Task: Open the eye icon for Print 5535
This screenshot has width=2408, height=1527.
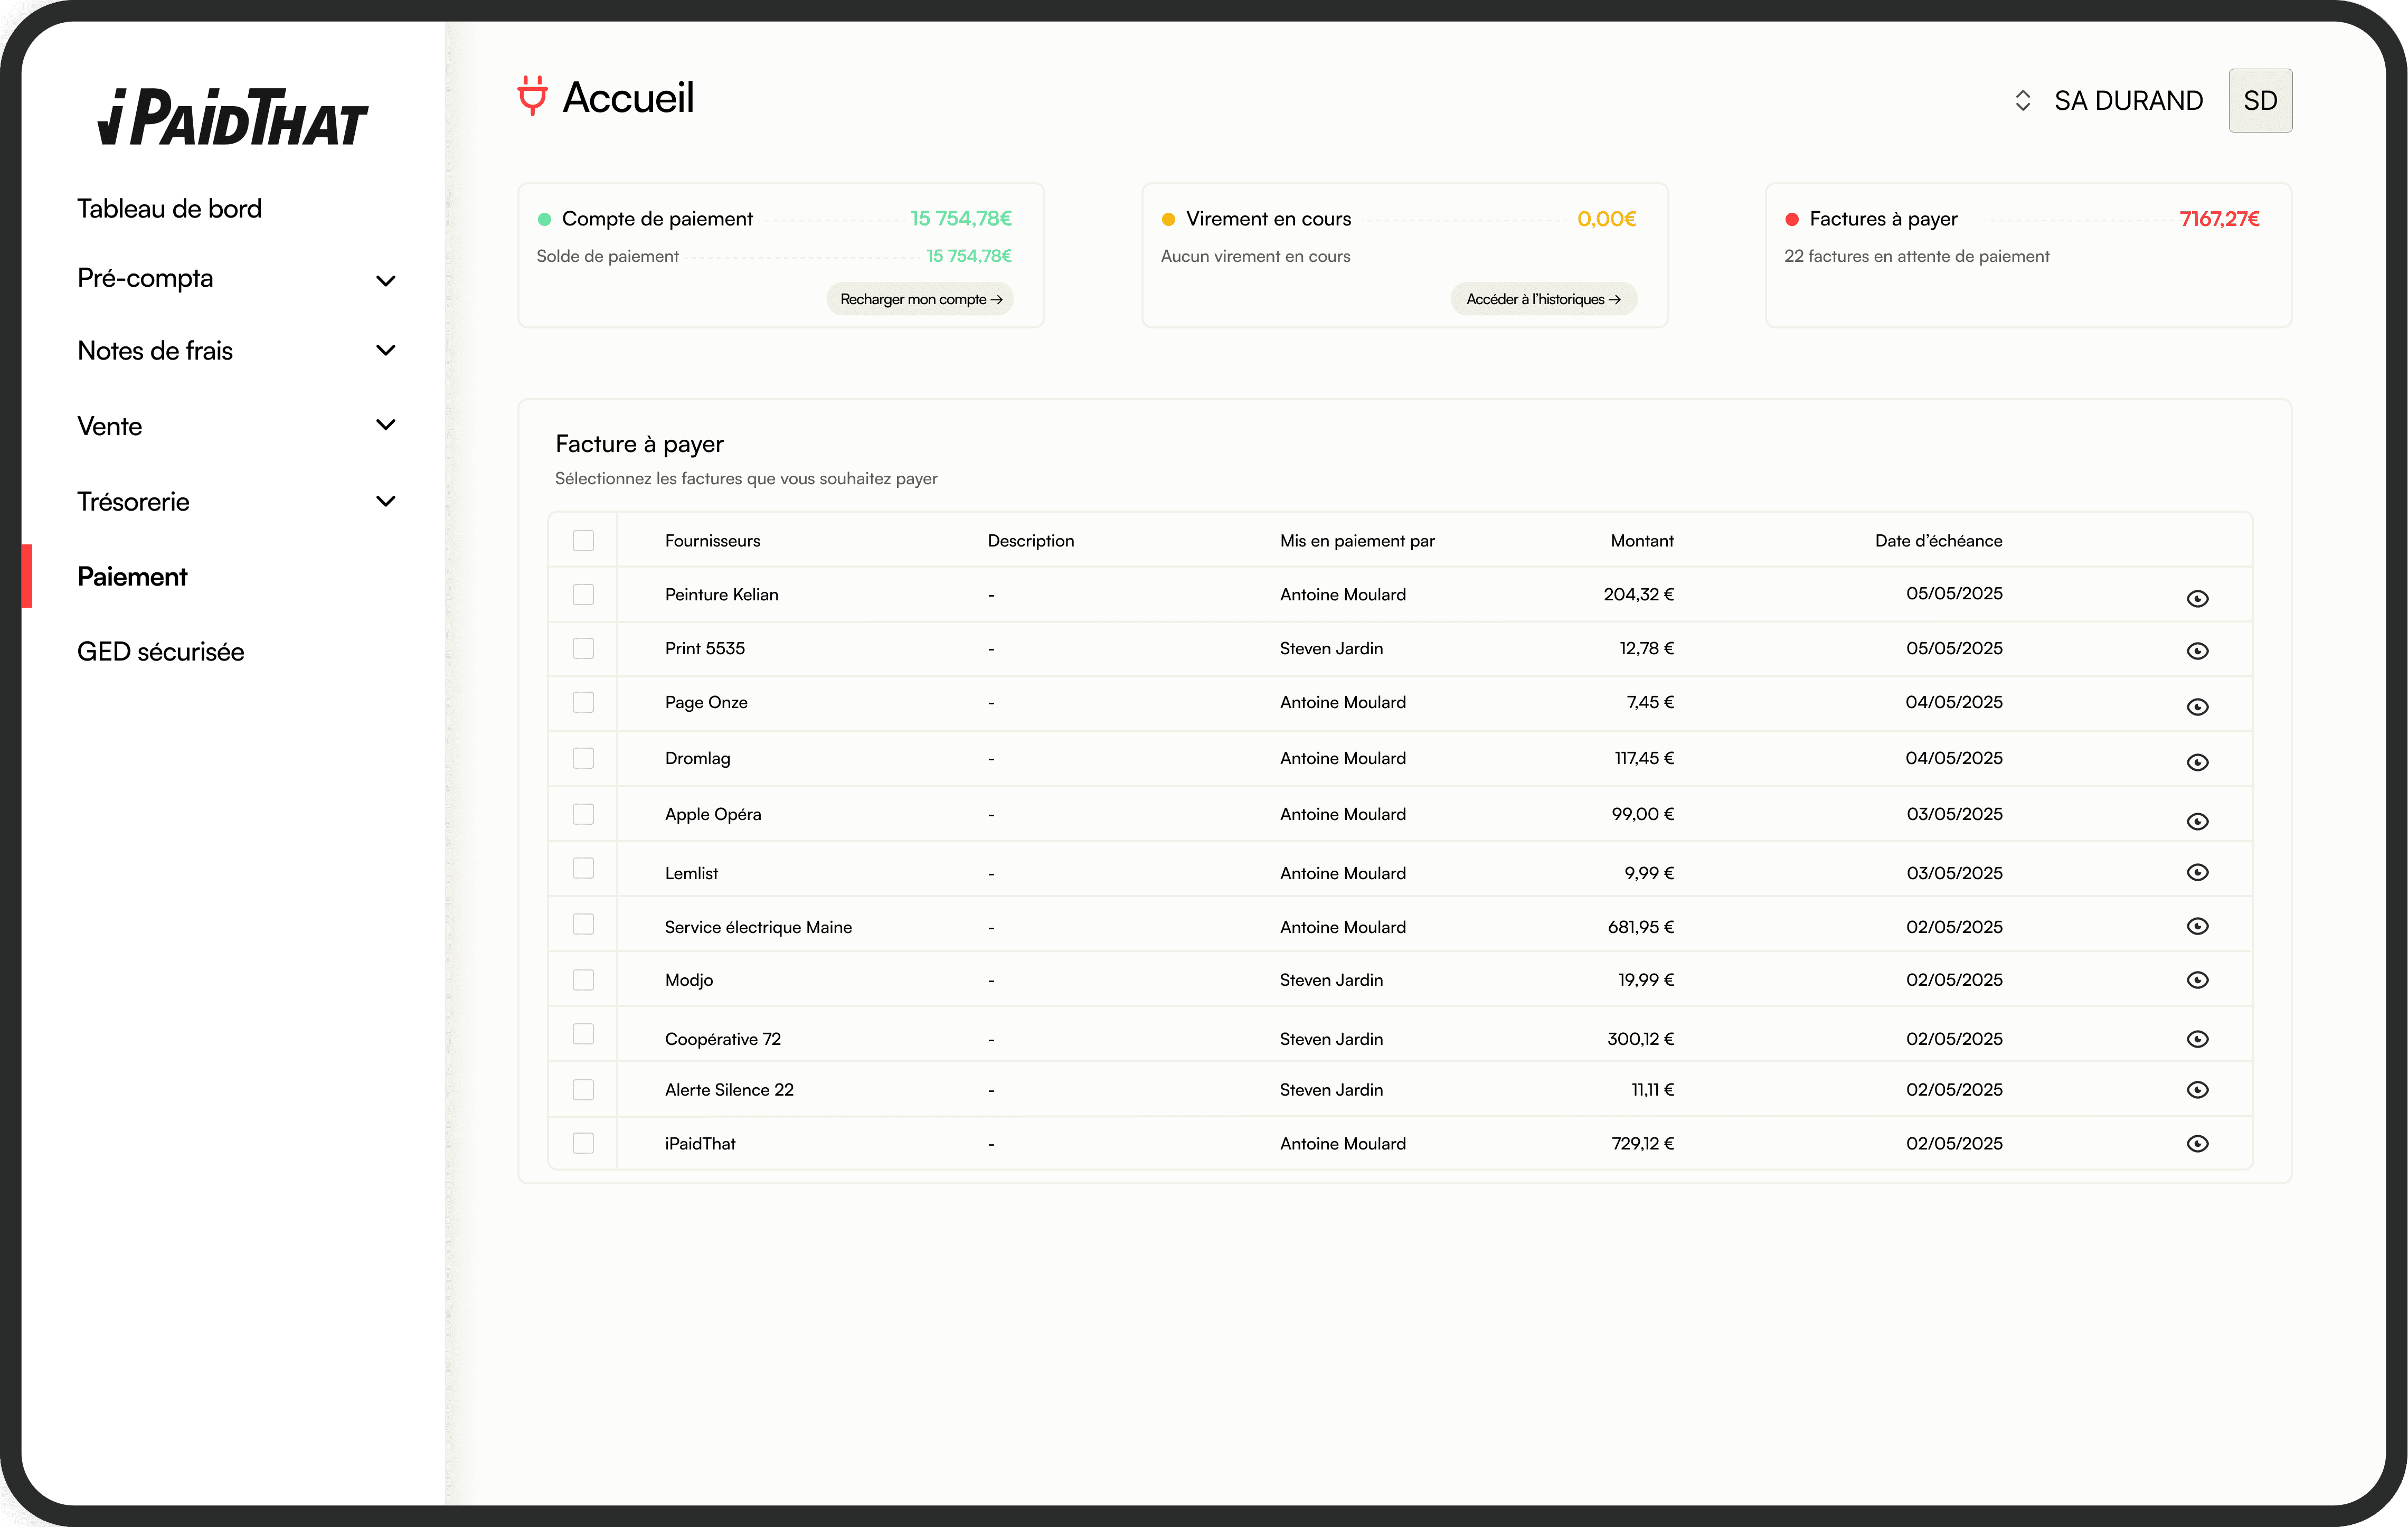Action: tap(2197, 651)
